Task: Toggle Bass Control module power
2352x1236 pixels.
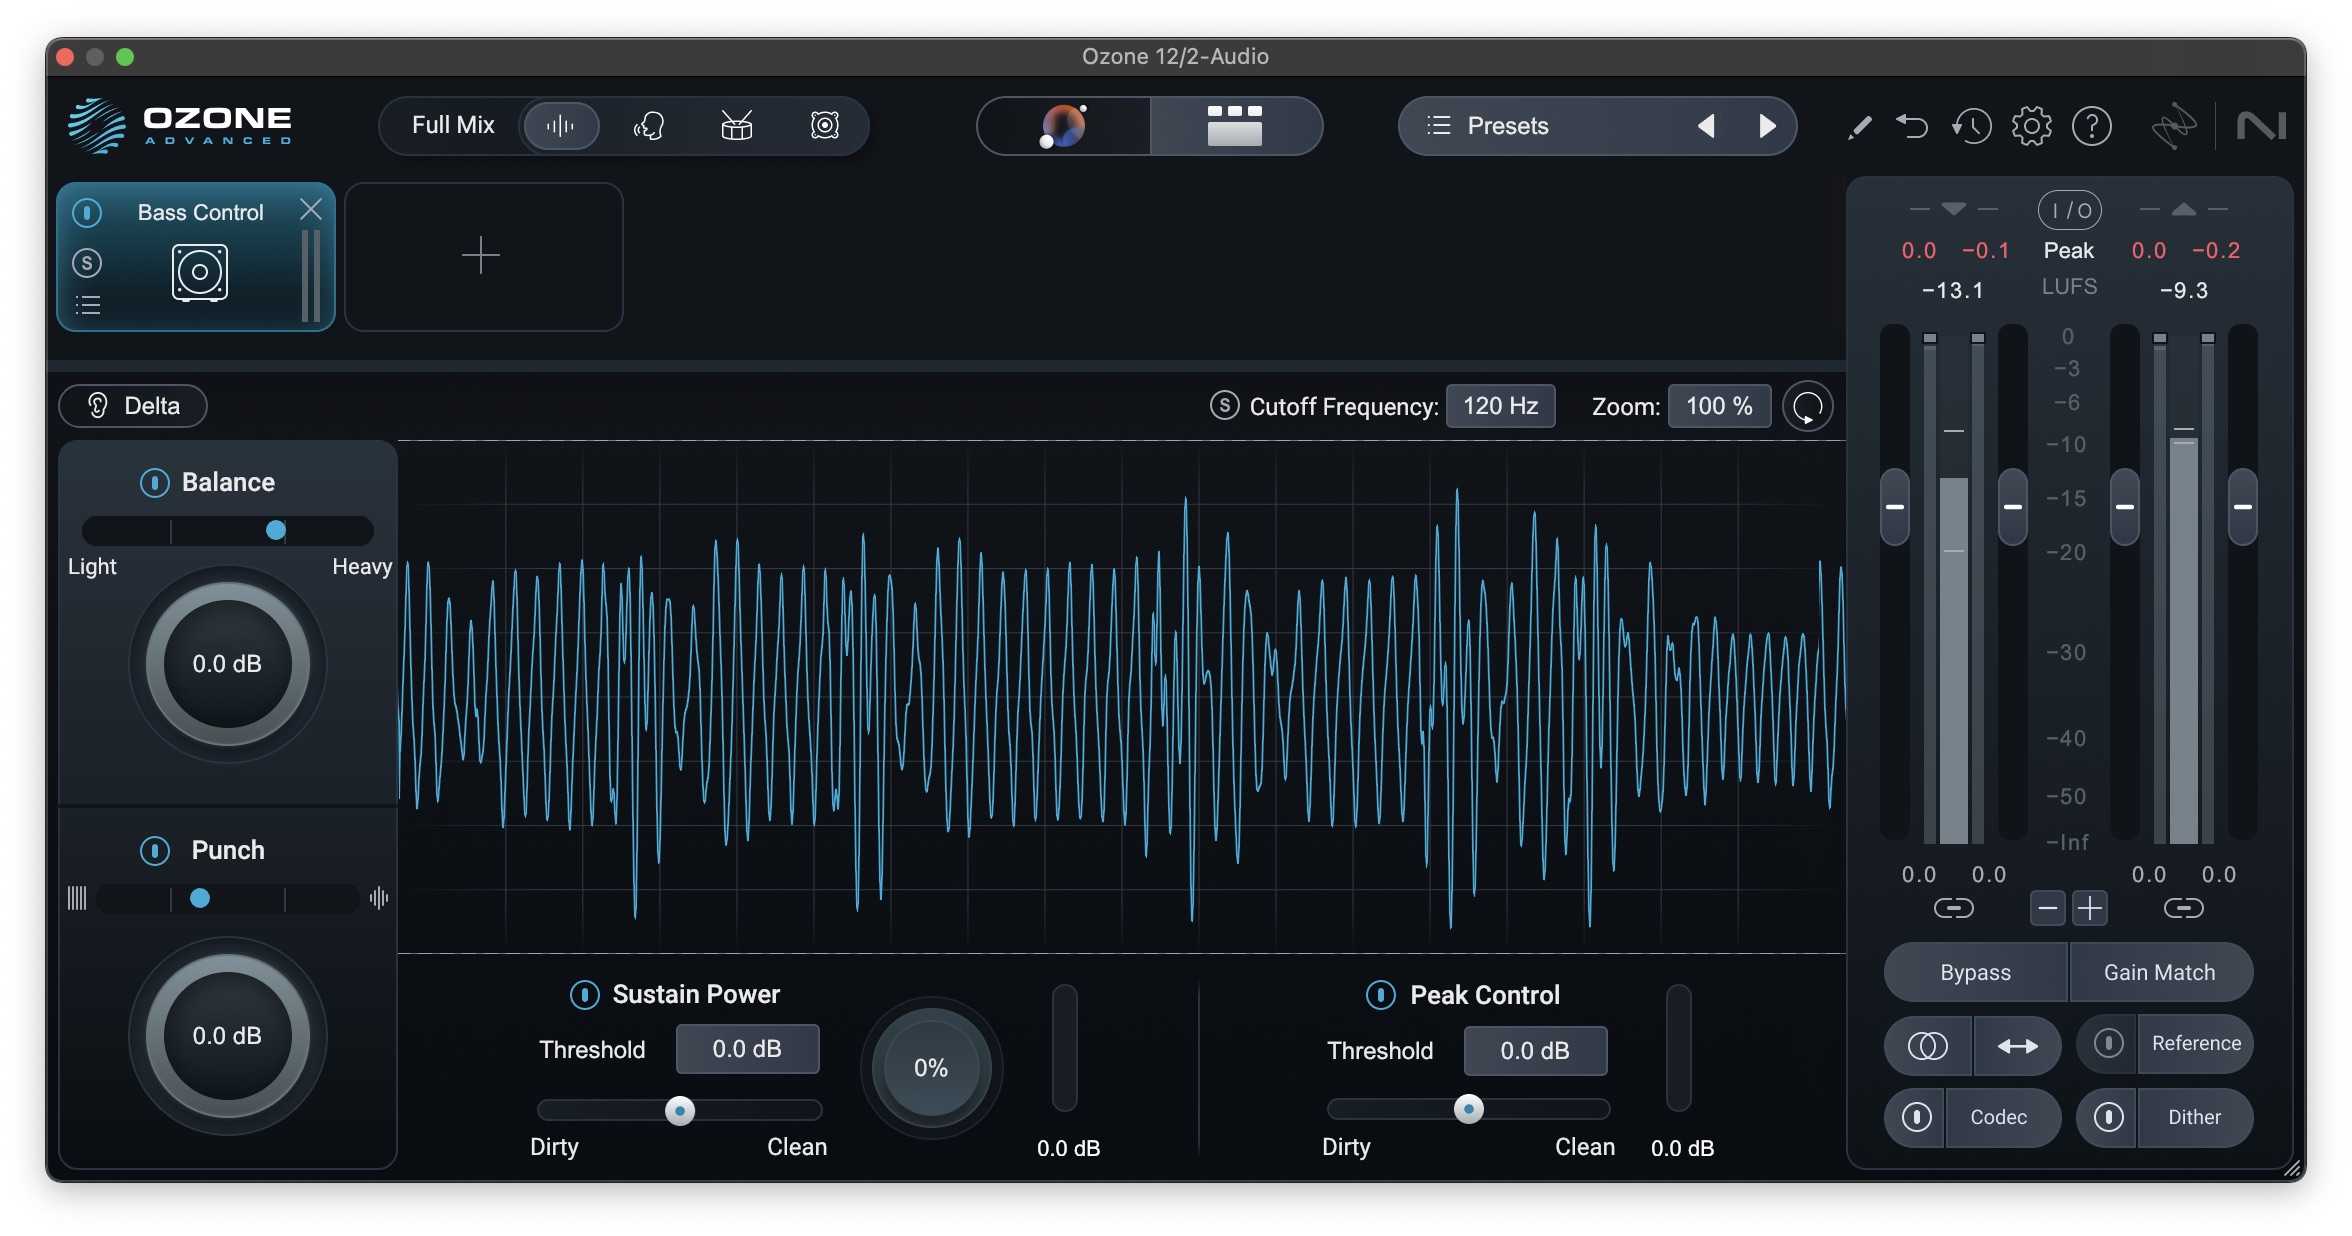Action: pos(87,212)
